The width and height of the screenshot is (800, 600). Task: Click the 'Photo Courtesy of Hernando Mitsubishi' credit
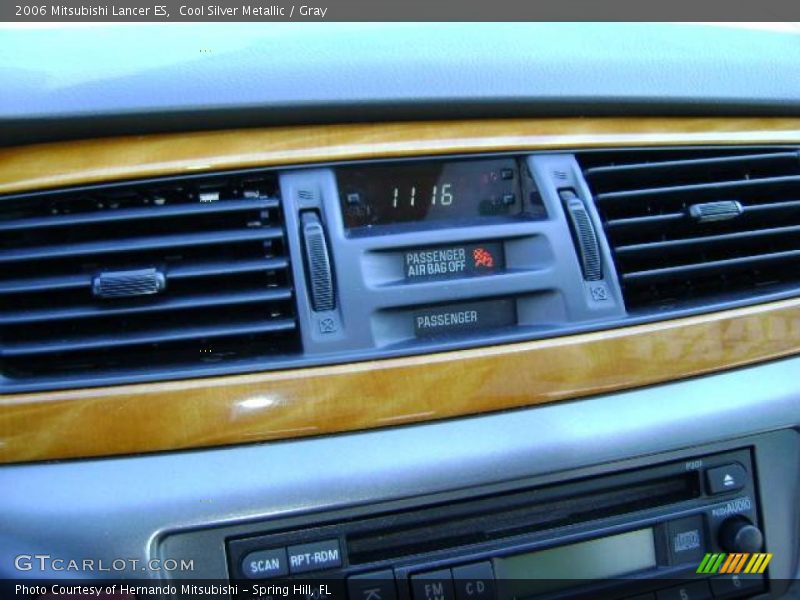[x=127, y=589]
